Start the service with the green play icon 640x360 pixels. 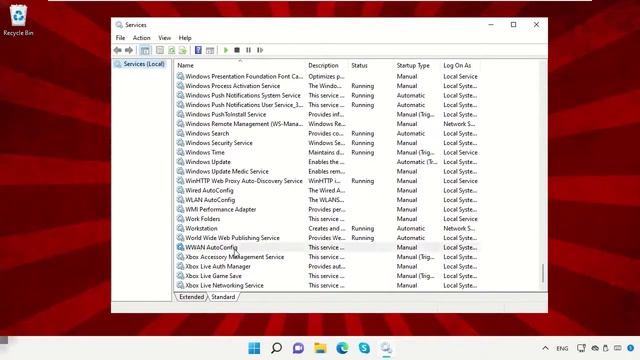[x=226, y=50]
